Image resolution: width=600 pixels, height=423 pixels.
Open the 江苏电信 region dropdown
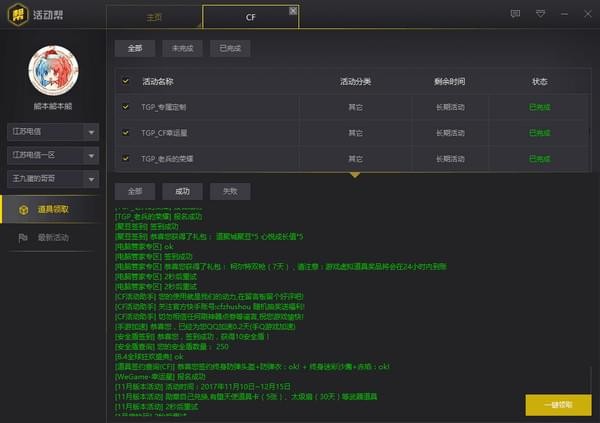click(53, 132)
